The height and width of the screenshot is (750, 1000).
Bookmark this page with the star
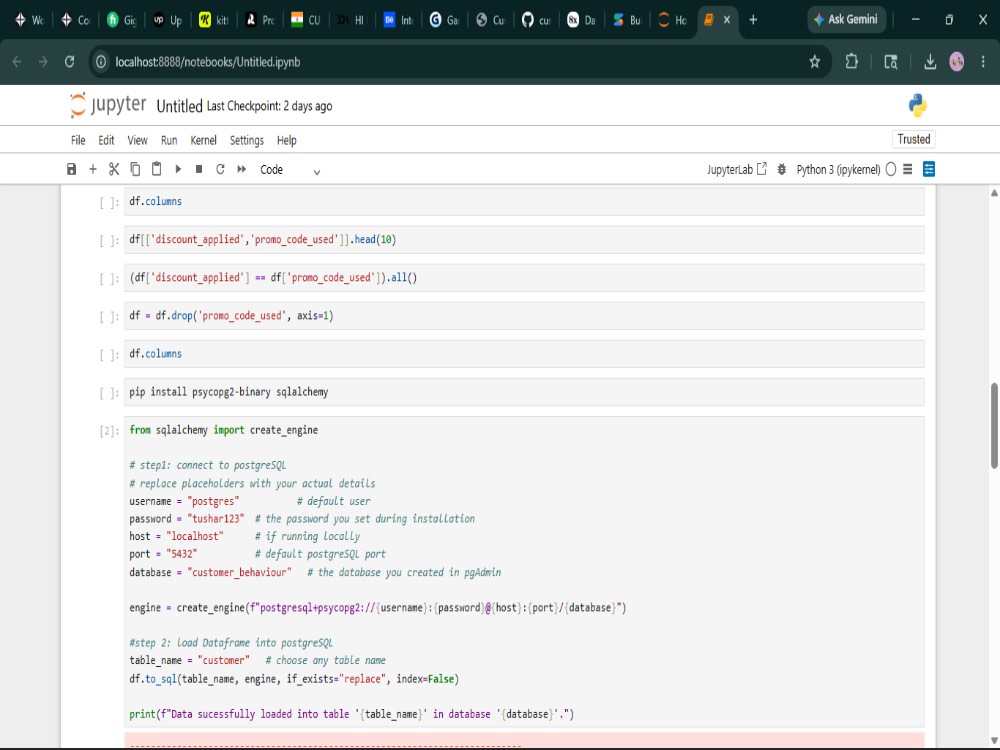[x=814, y=62]
